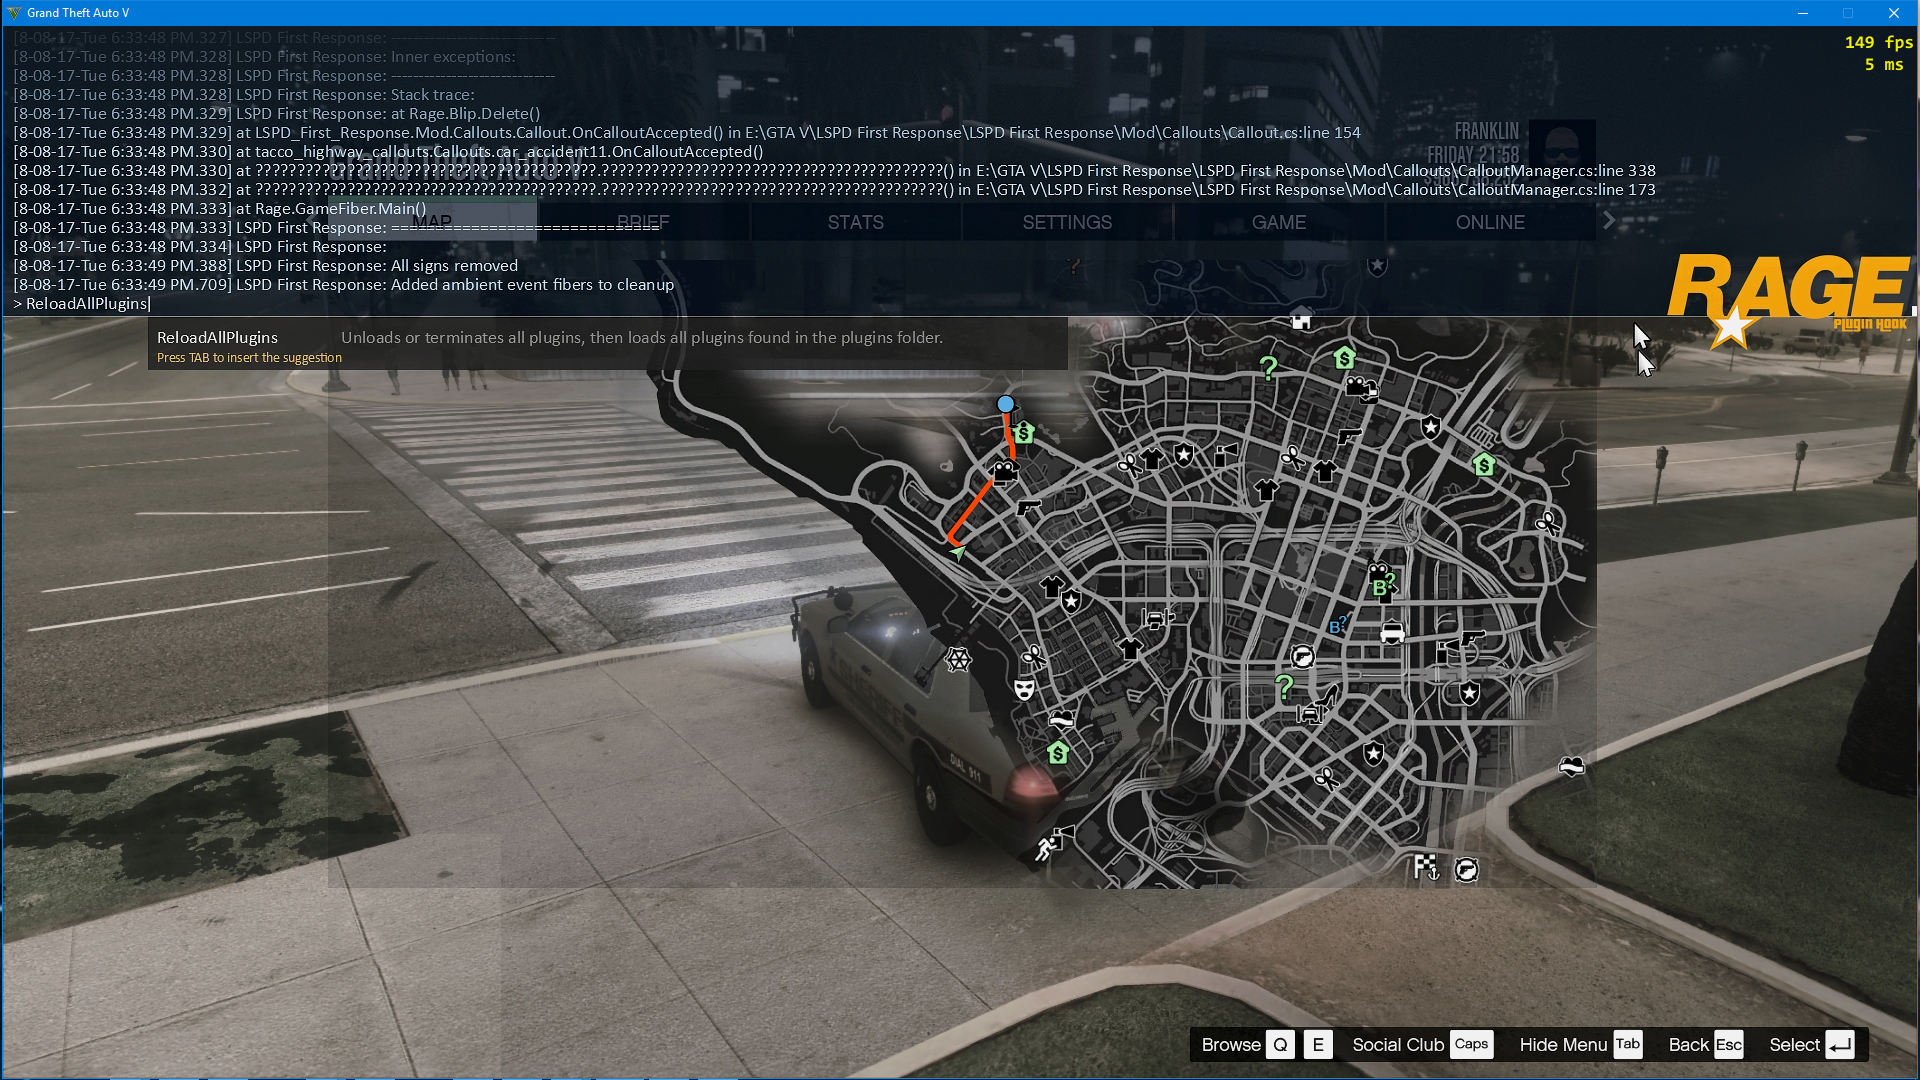This screenshot has width=1920, height=1080.
Task: Click the taxi blip on the map
Action: click(x=1392, y=633)
